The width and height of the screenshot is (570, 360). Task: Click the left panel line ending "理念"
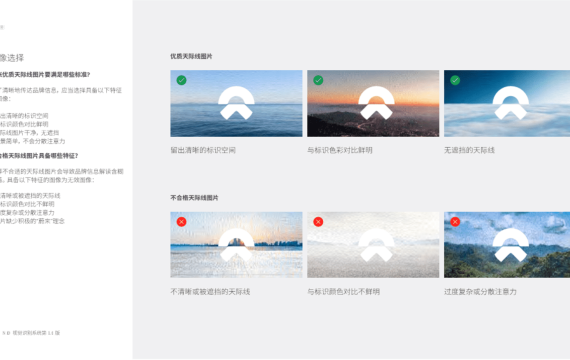32,221
